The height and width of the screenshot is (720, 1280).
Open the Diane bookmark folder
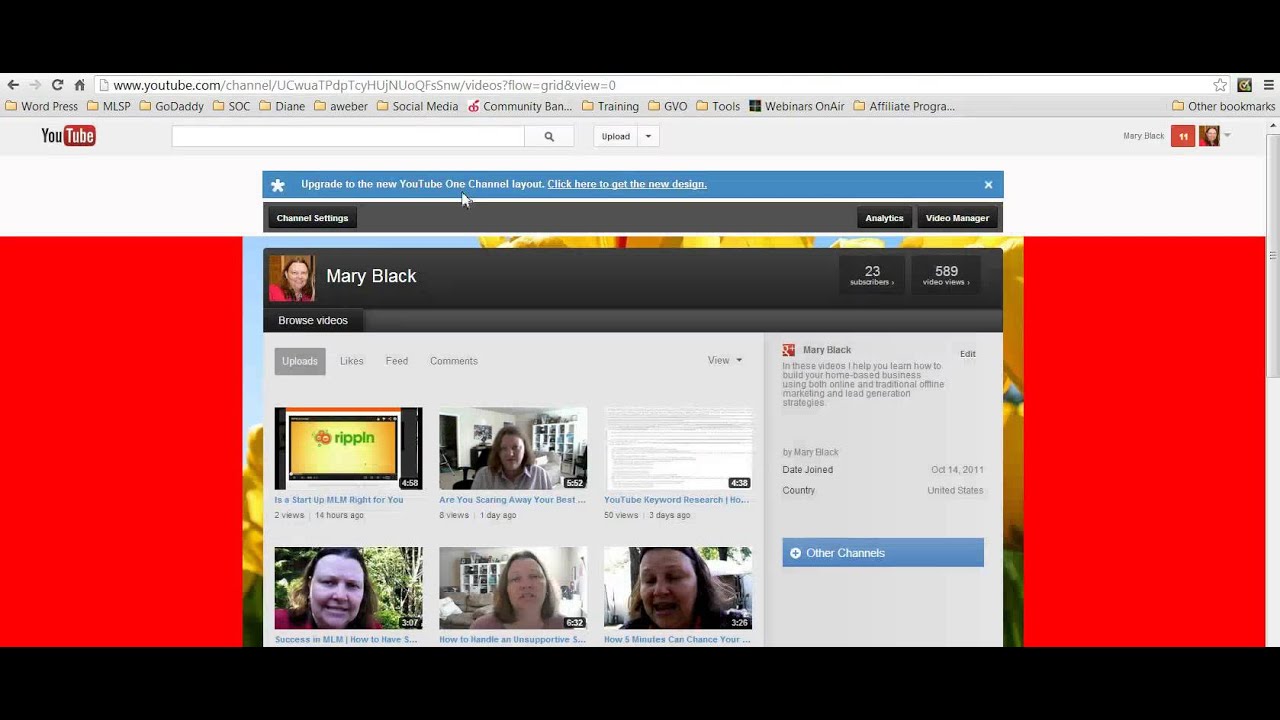click(282, 106)
